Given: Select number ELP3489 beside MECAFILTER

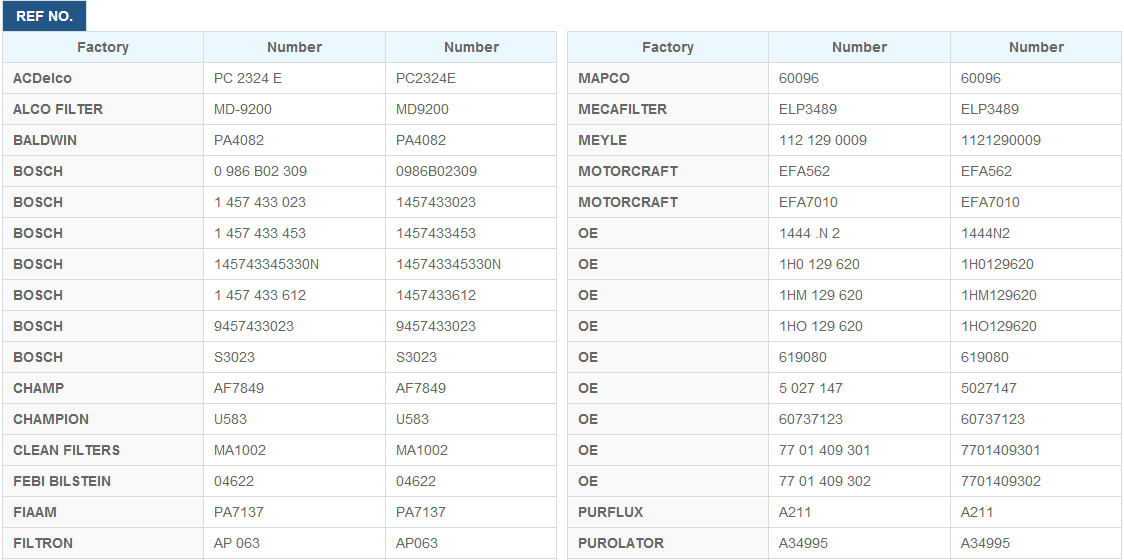Looking at the screenshot, I should pos(808,109).
